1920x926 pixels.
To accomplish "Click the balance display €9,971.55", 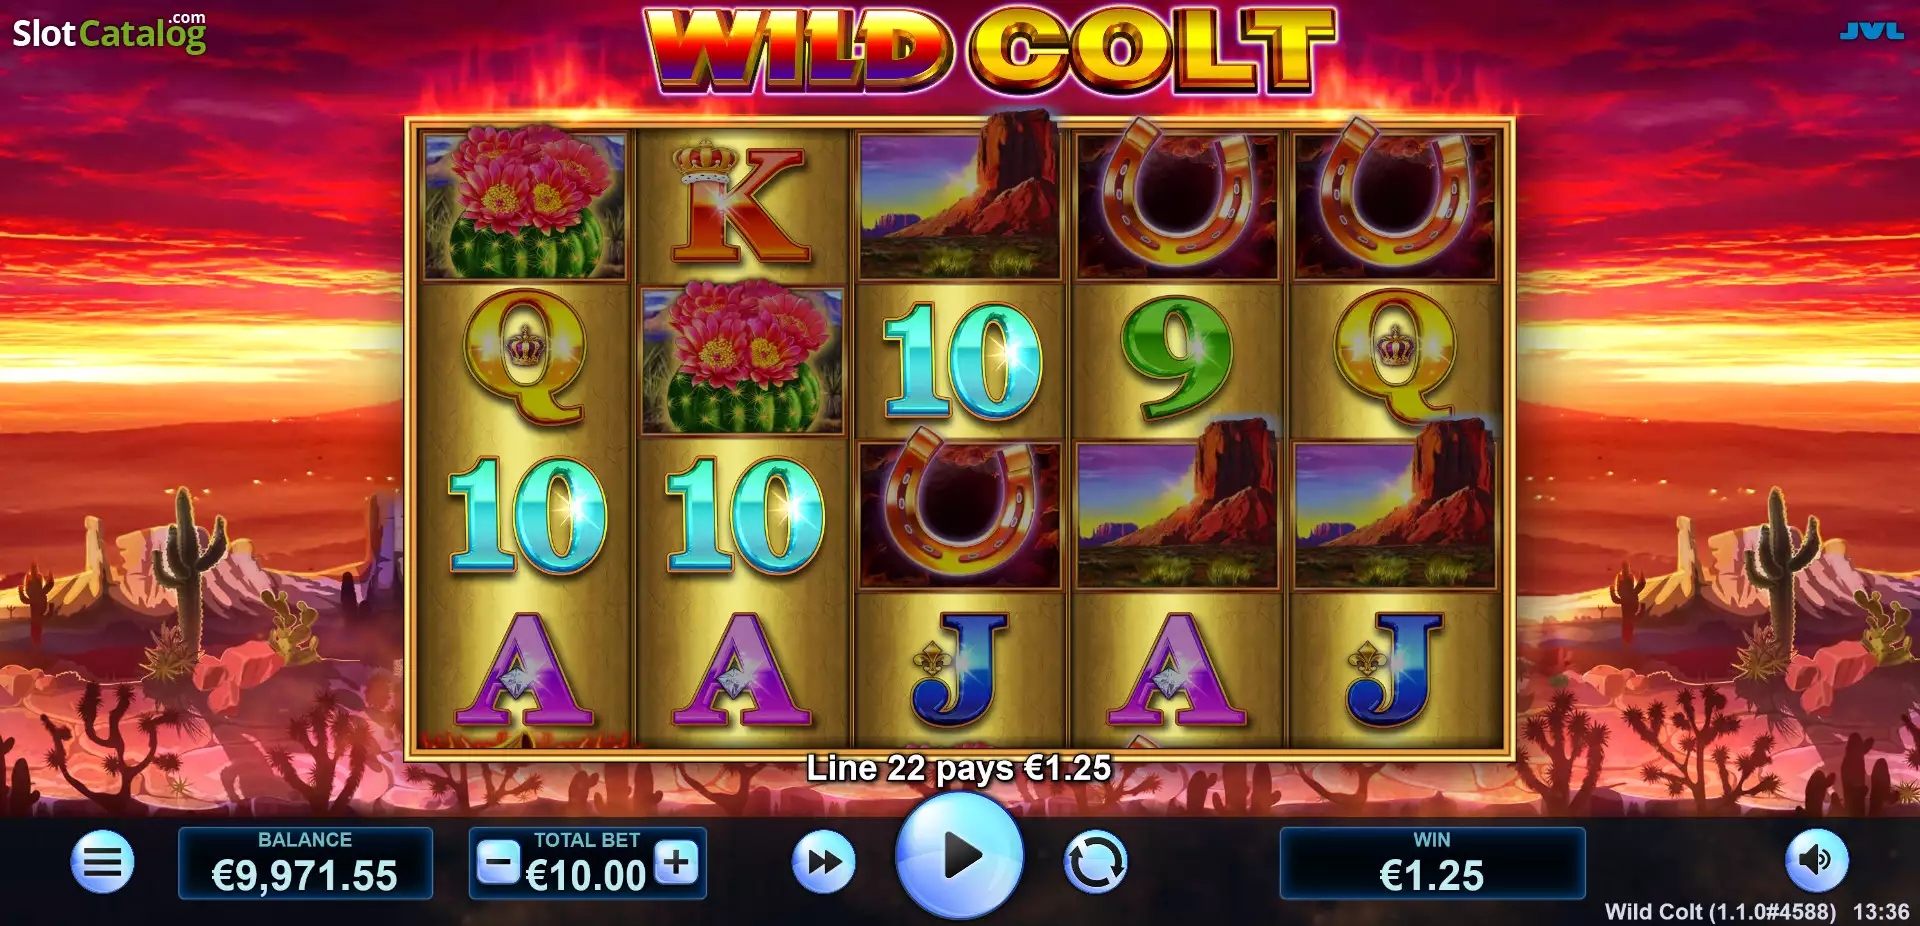I will coord(305,863).
